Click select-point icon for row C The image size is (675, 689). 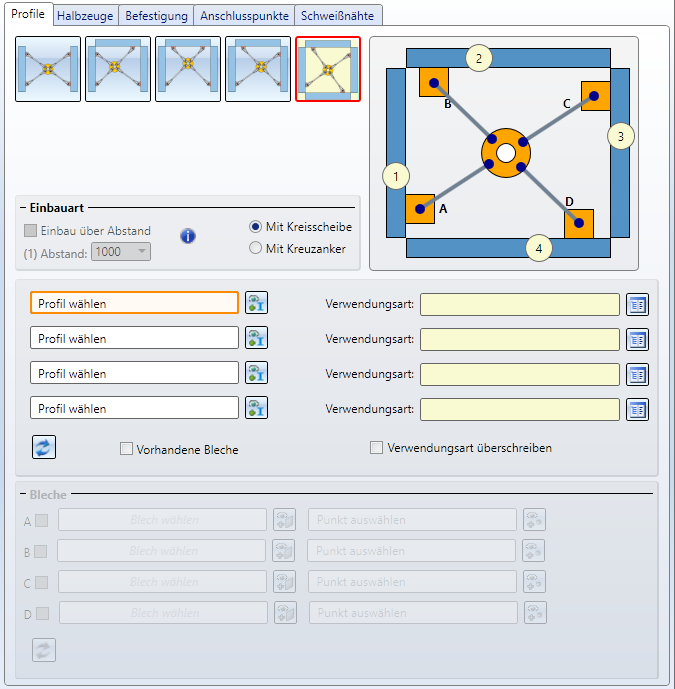(534, 582)
